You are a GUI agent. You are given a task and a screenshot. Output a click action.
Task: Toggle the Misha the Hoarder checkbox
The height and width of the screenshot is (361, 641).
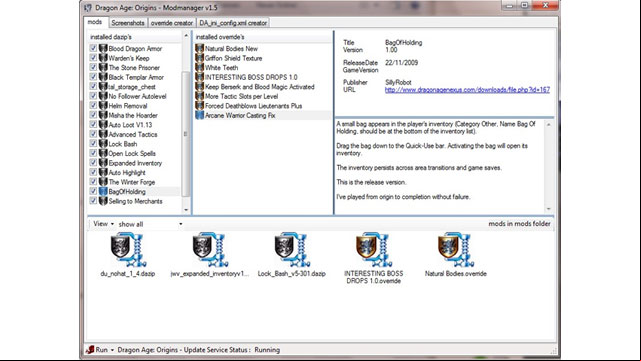click(93, 115)
